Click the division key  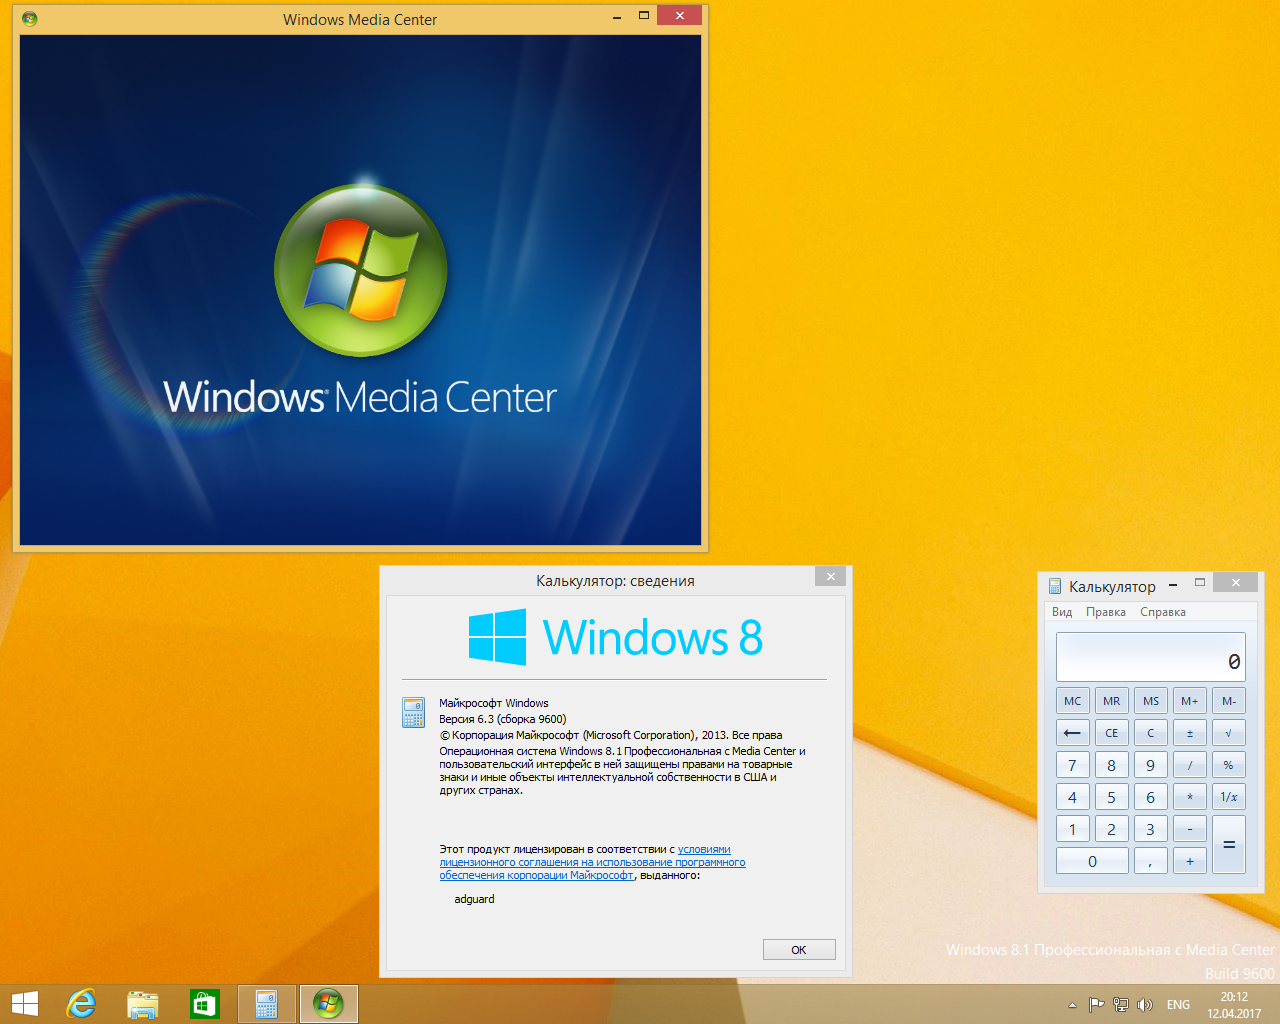(x=1190, y=765)
